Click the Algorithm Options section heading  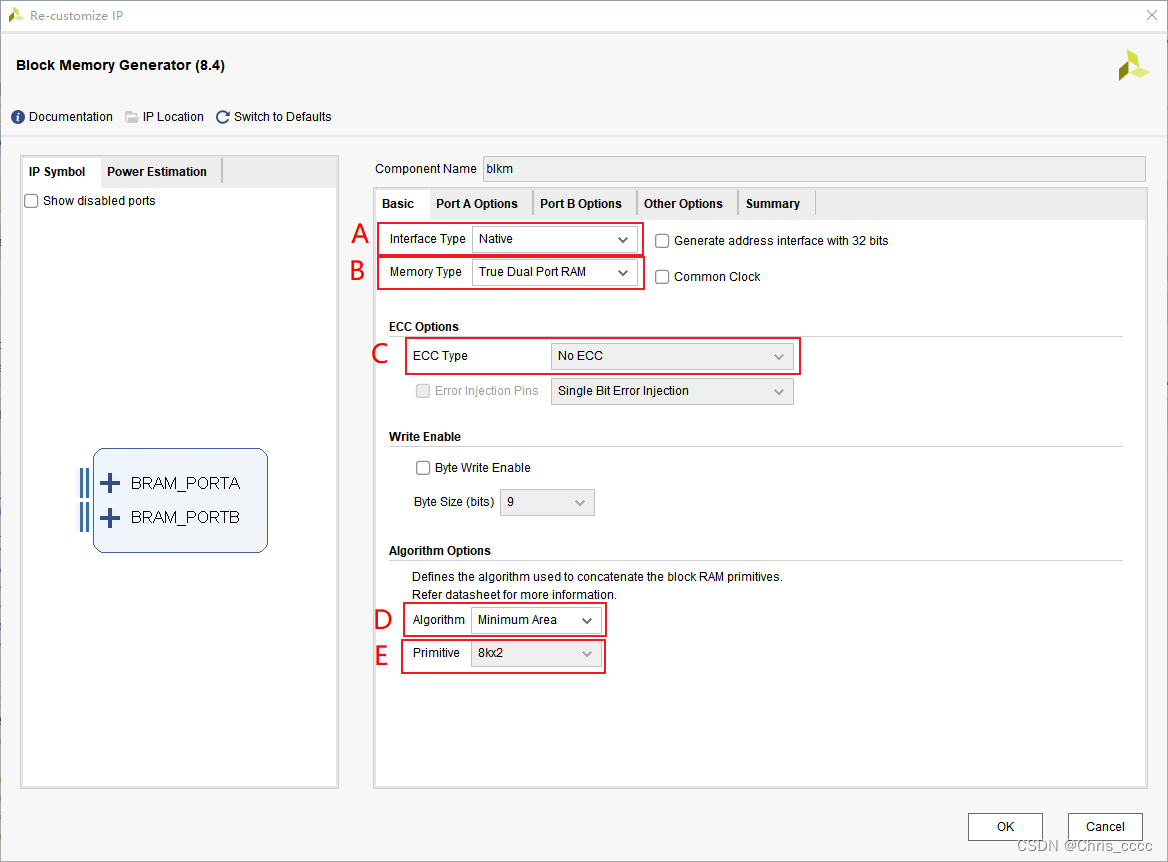coord(439,551)
